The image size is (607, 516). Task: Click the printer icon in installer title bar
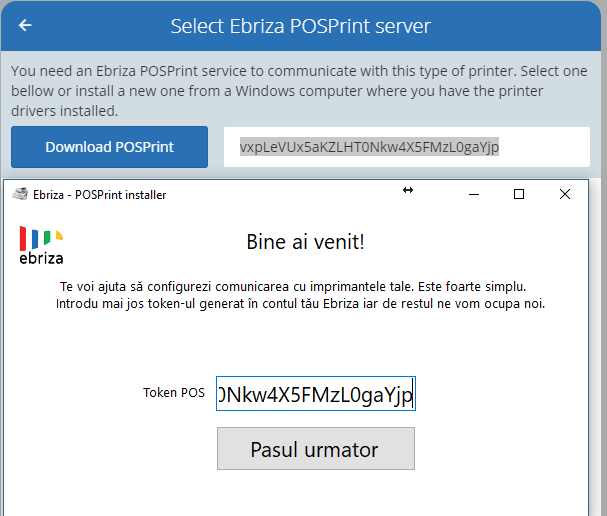pyautogui.click(x=20, y=194)
